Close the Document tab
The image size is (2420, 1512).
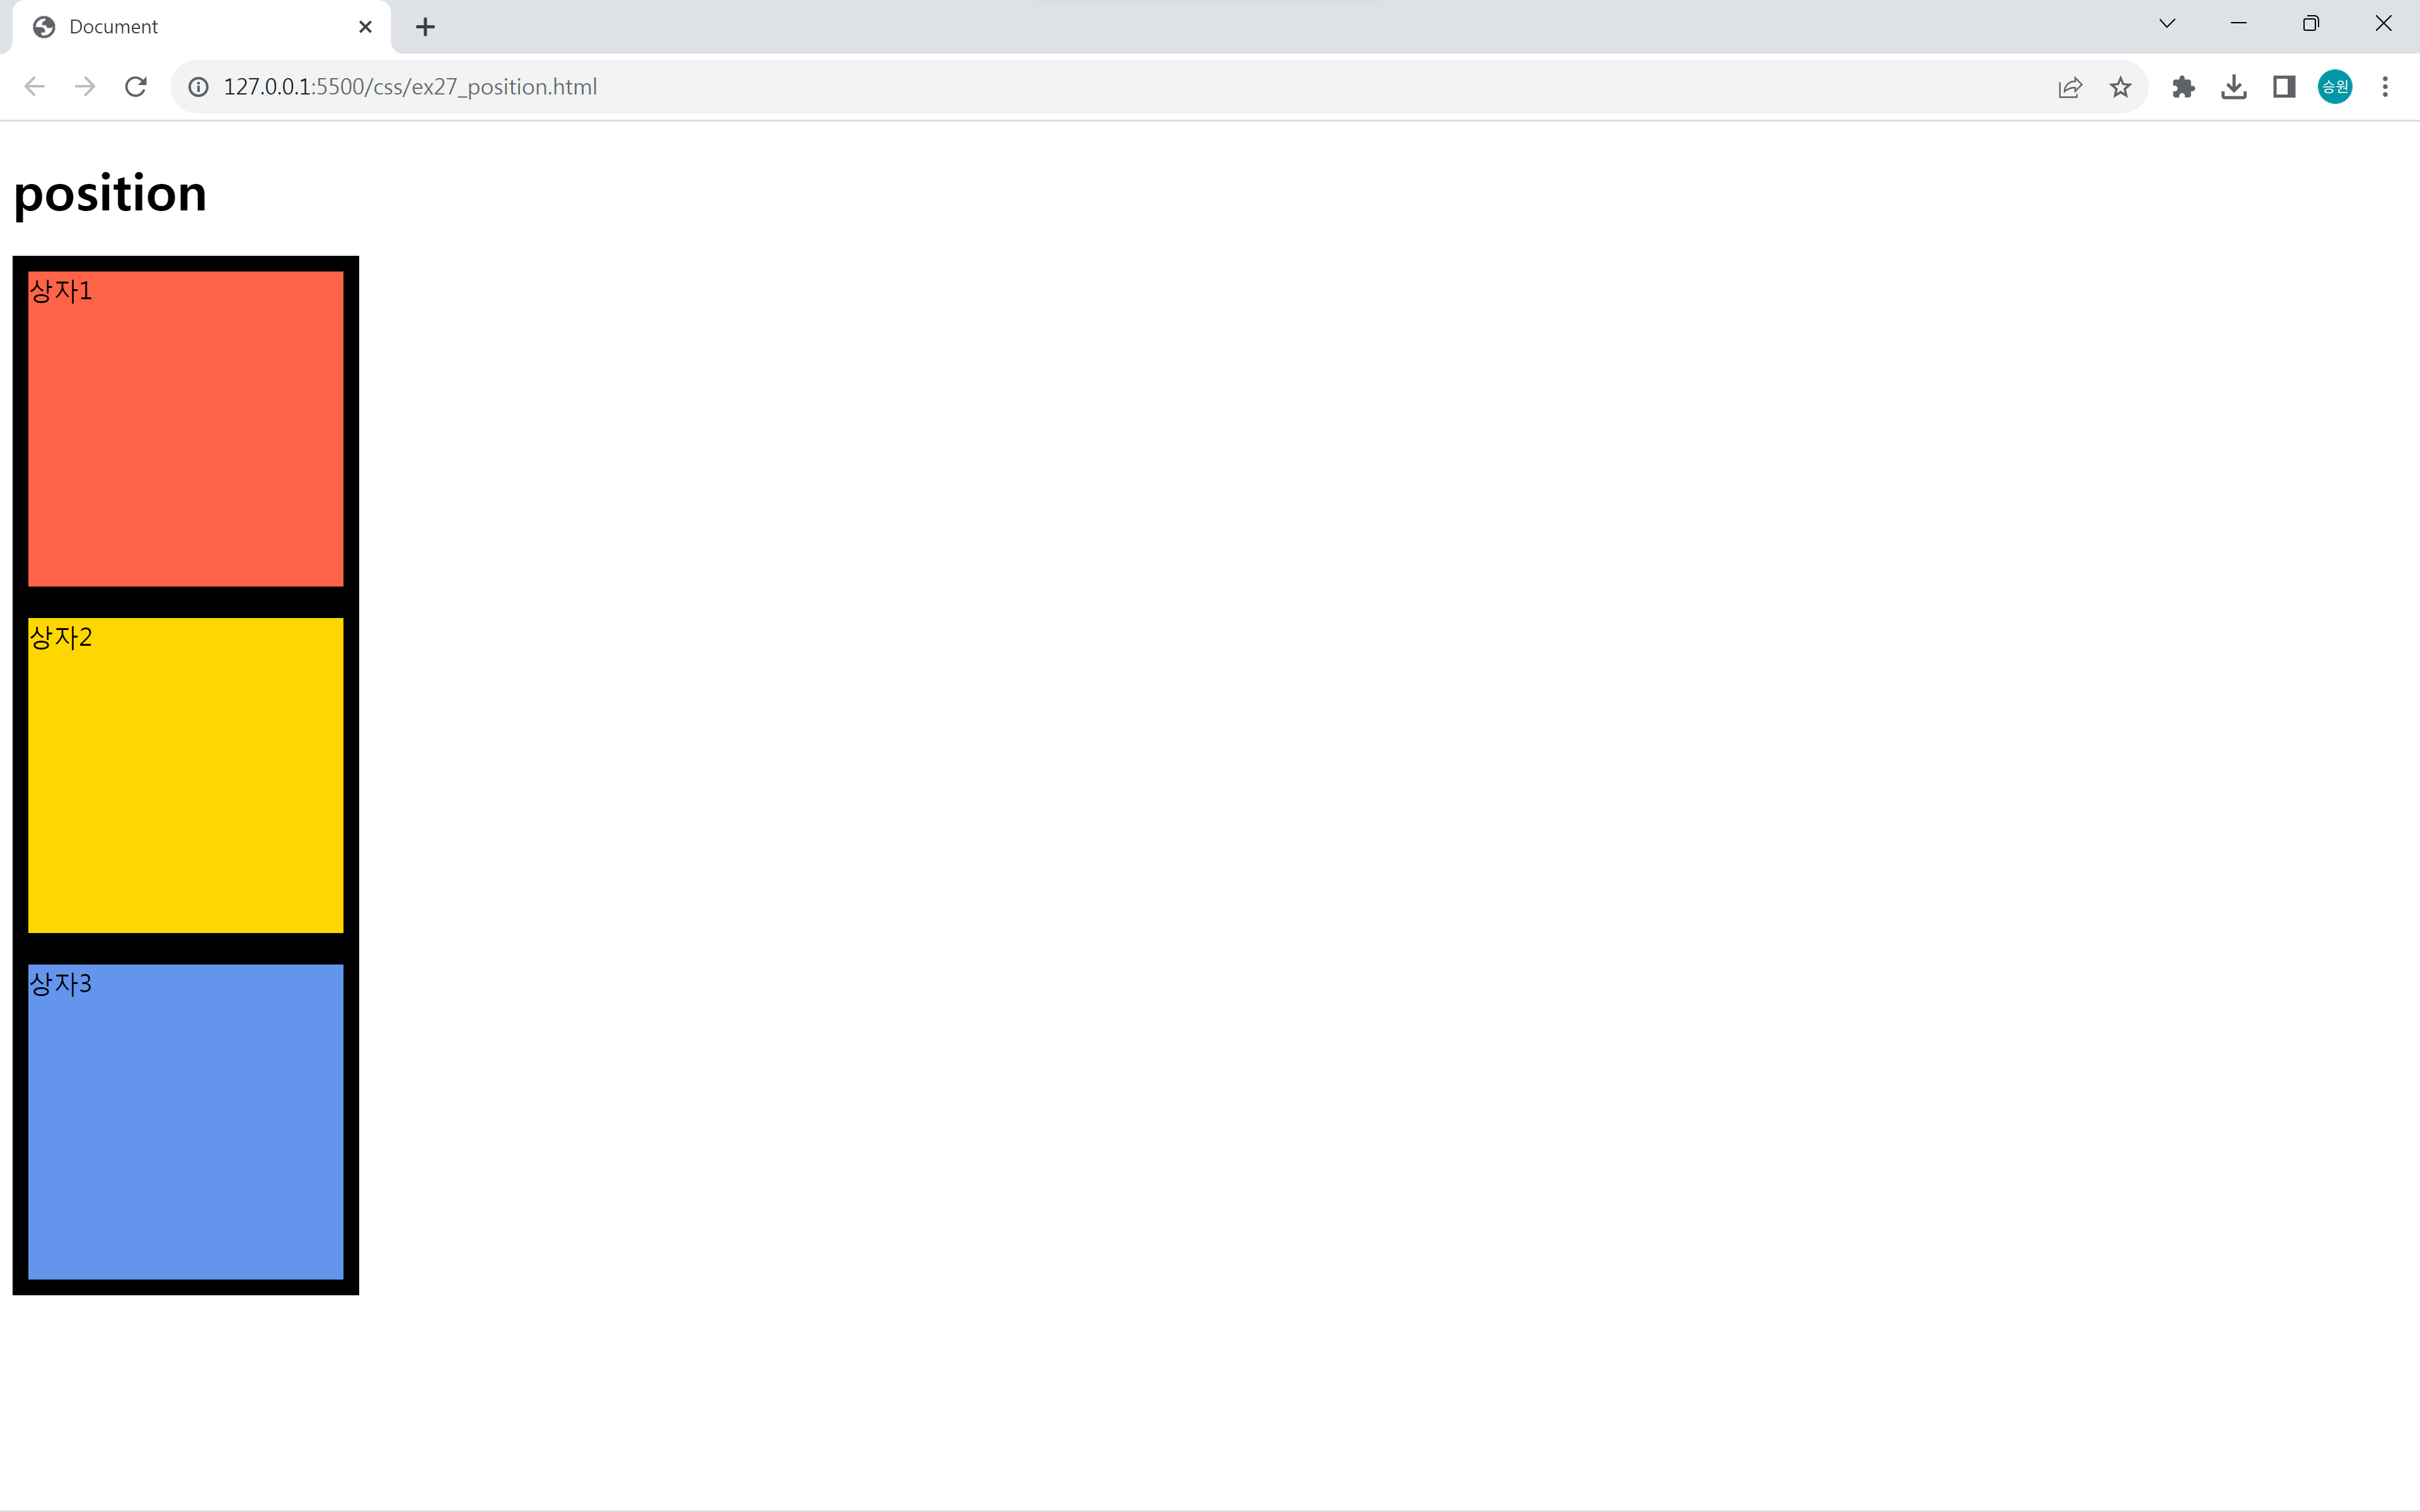(365, 27)
